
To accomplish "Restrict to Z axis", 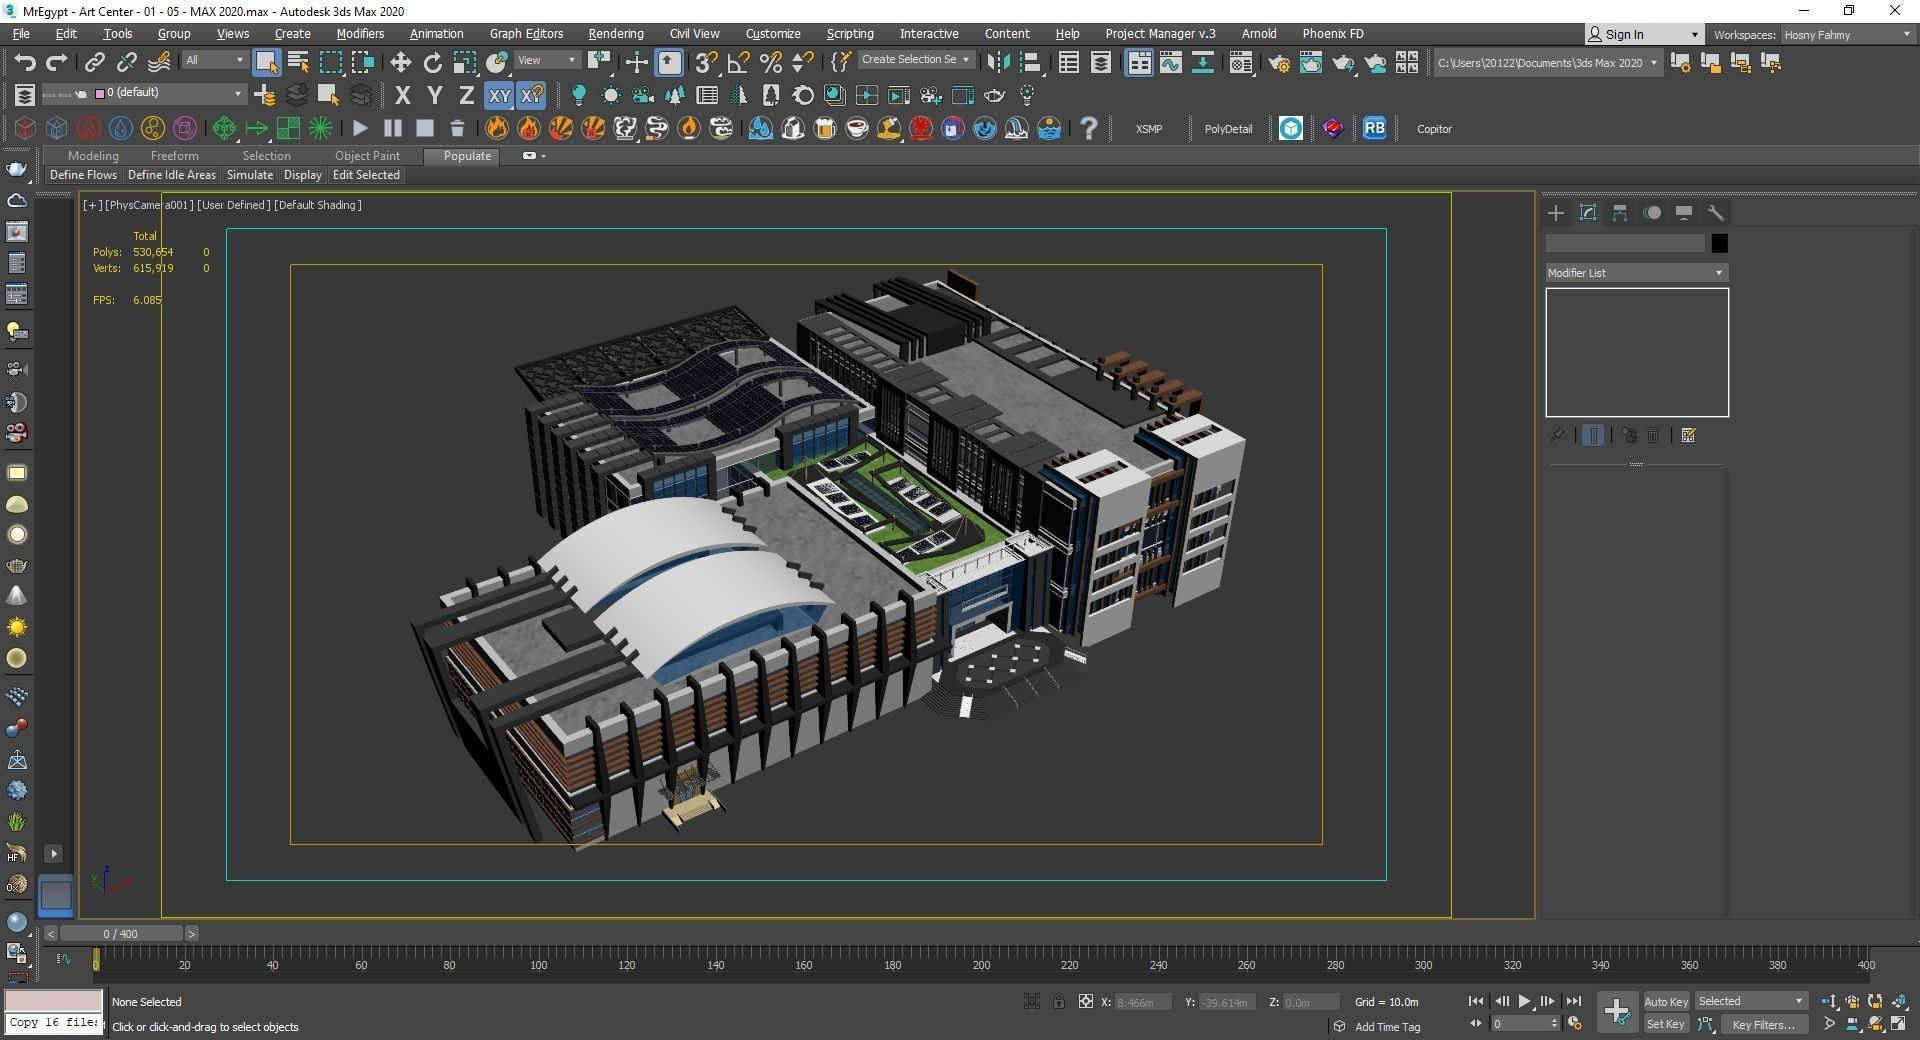I will coord(466,96).
